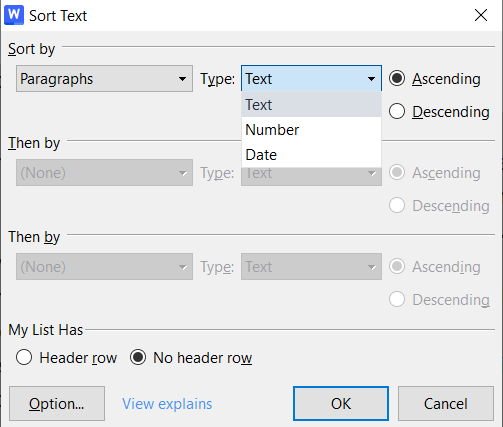Select Descending for Sort by
This screenshot has width=503, height=427.
click(439, 112)
